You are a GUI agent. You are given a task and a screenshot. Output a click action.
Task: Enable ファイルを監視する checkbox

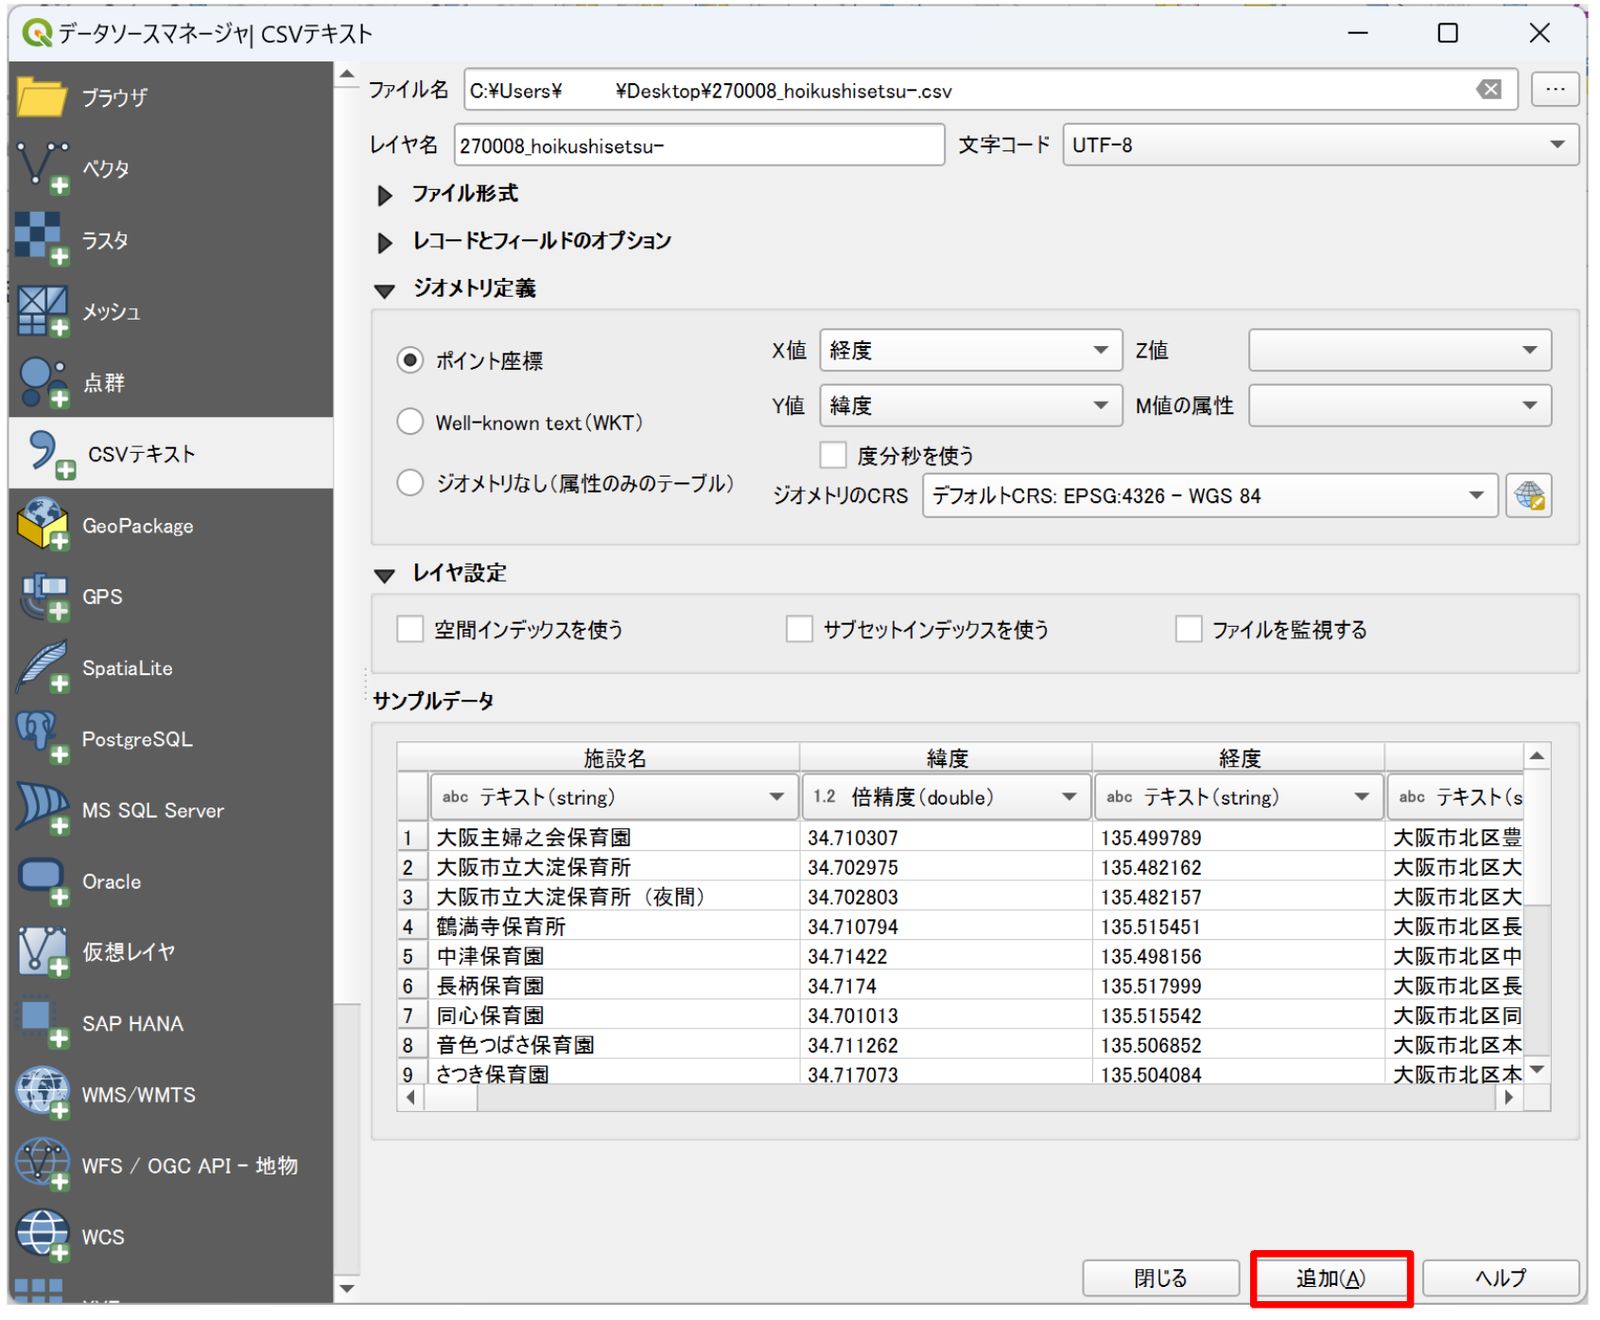(x=1188, y=629)
